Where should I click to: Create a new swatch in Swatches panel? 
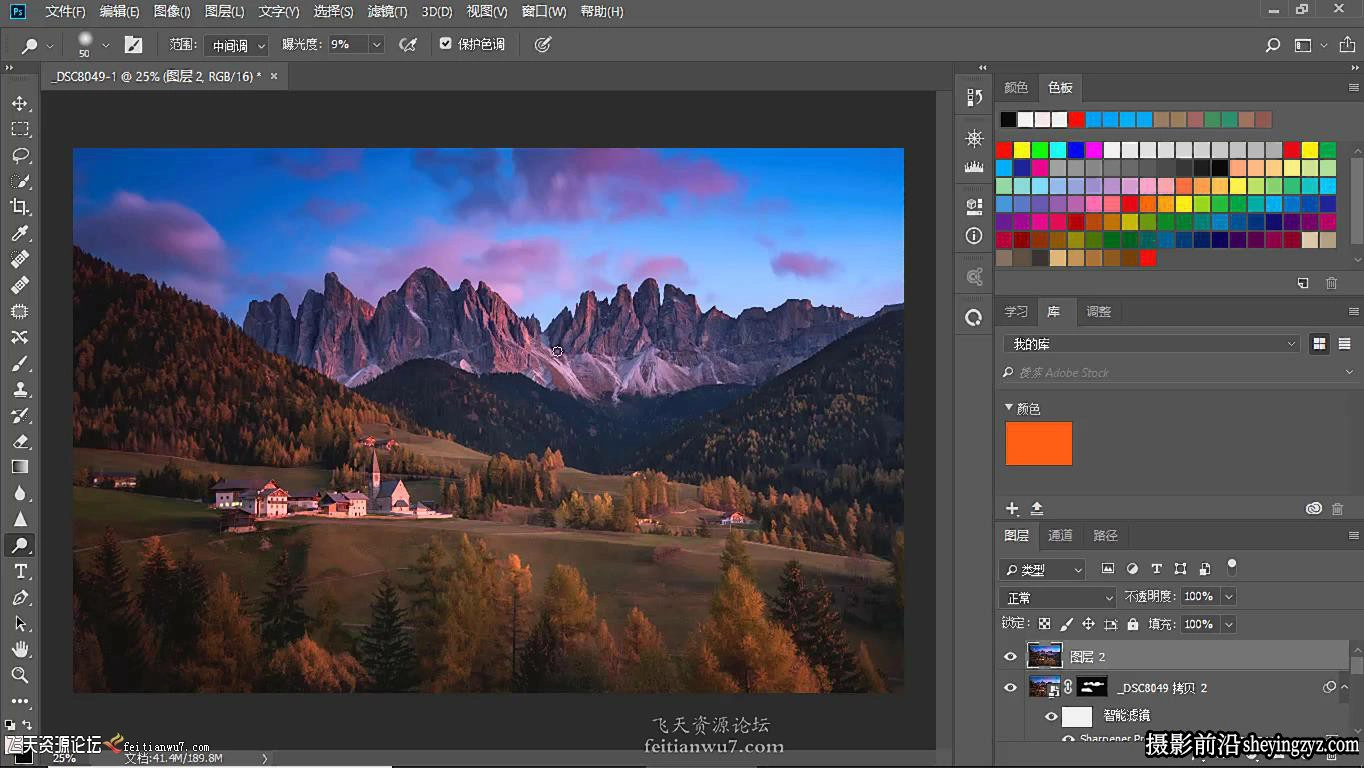tap(1303, 283)
